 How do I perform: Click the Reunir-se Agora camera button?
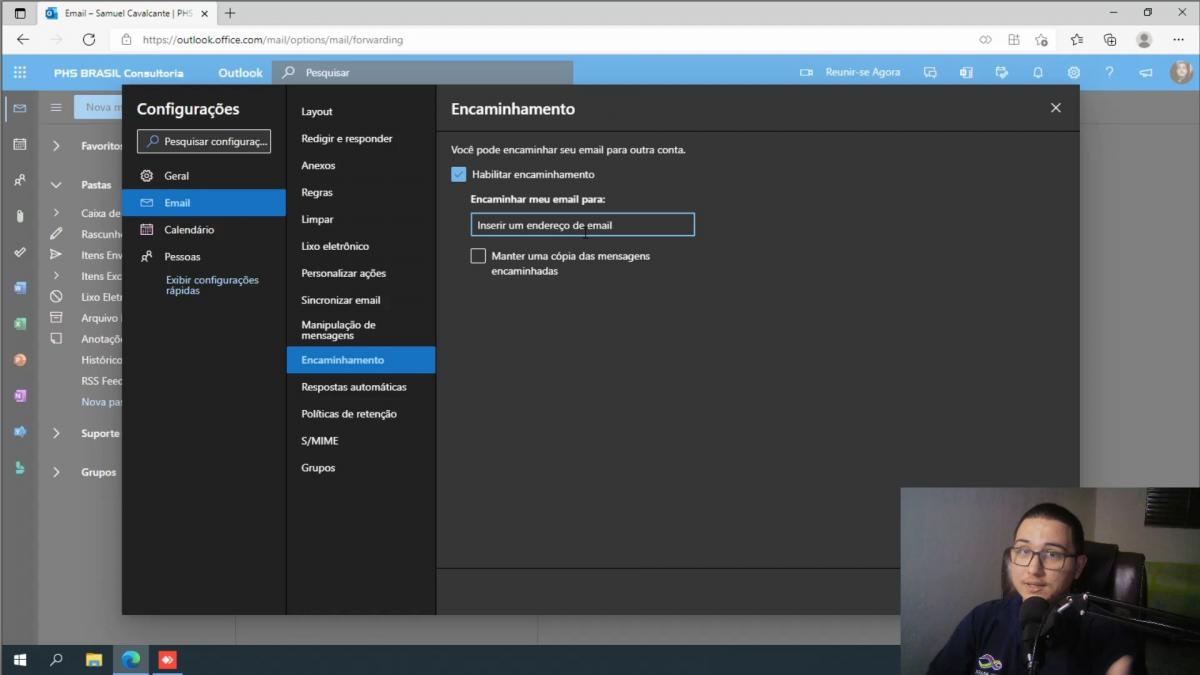click(x=850, y=73)
